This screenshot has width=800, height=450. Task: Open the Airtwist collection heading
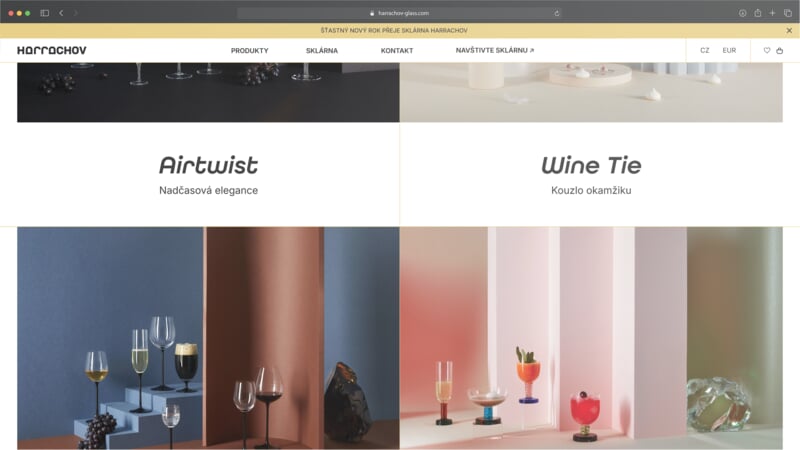click(208, 165)
